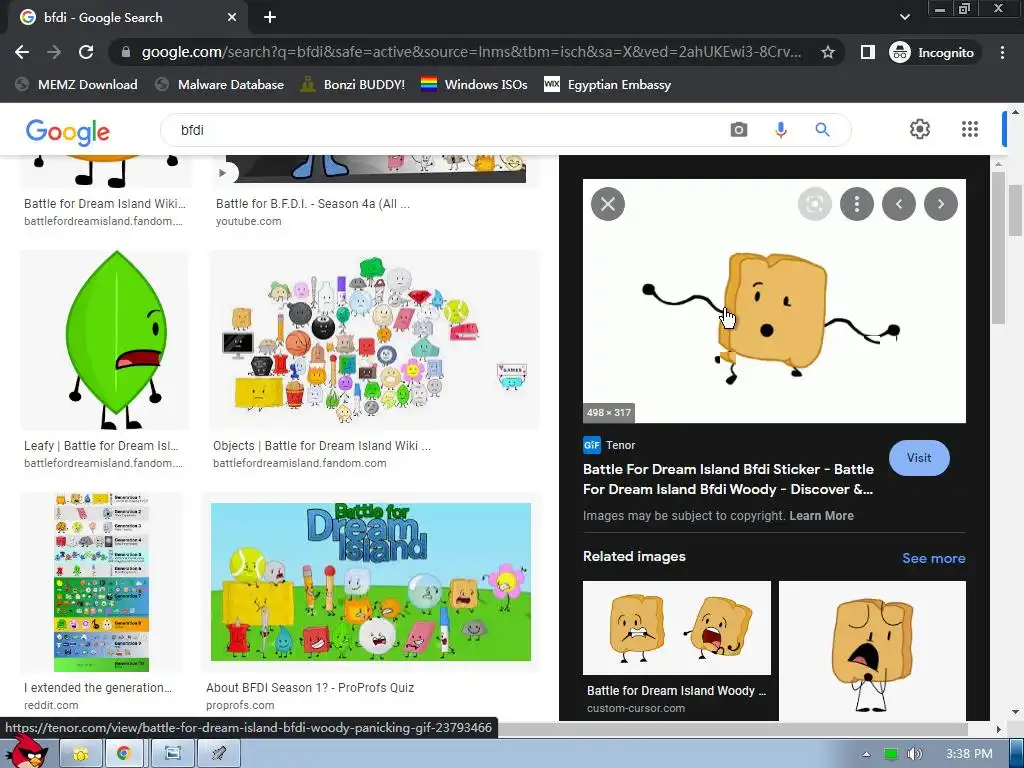The width and height of the screenshot is (1024, 768).
Task: Click the 'Objects | Battle for Dream Island Wiki' caption
Action: point(322,446)
